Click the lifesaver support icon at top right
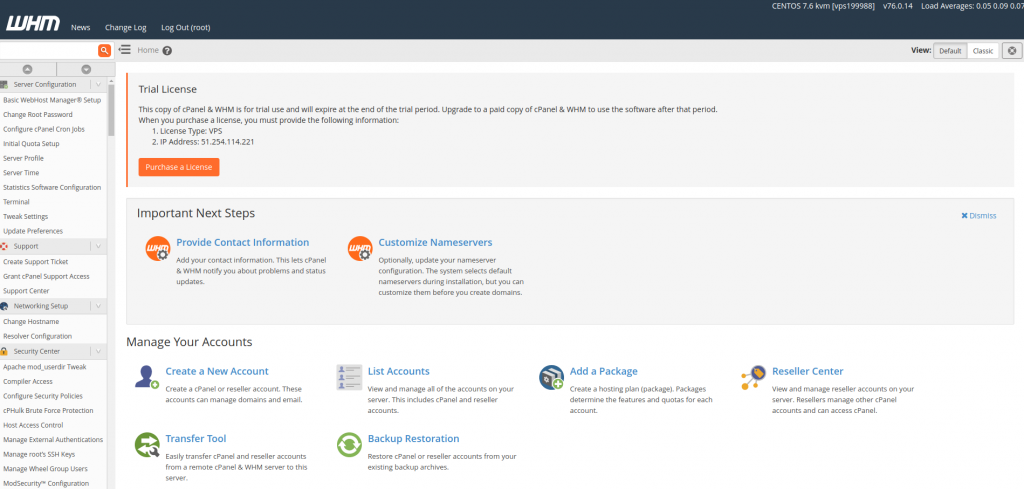 [1011, 50]
